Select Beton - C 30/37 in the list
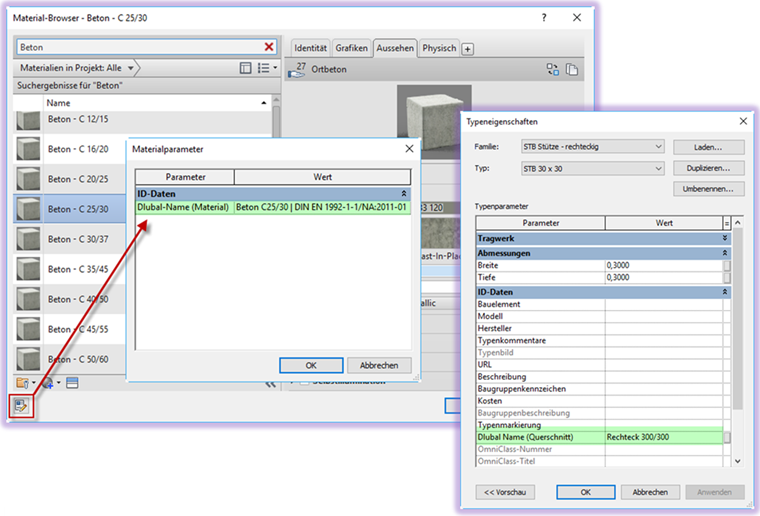This screenshot has width=760, height=516. pyautogui.click(x=78, y=239)
